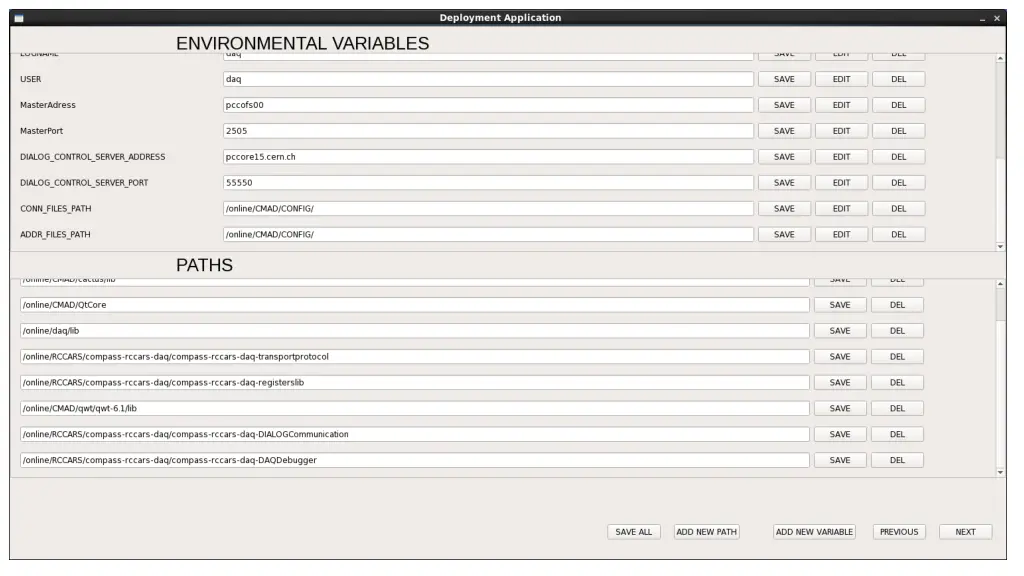Delete the /online/daq/lib path
Screen dimensions: 1024x576
[897, 331]
